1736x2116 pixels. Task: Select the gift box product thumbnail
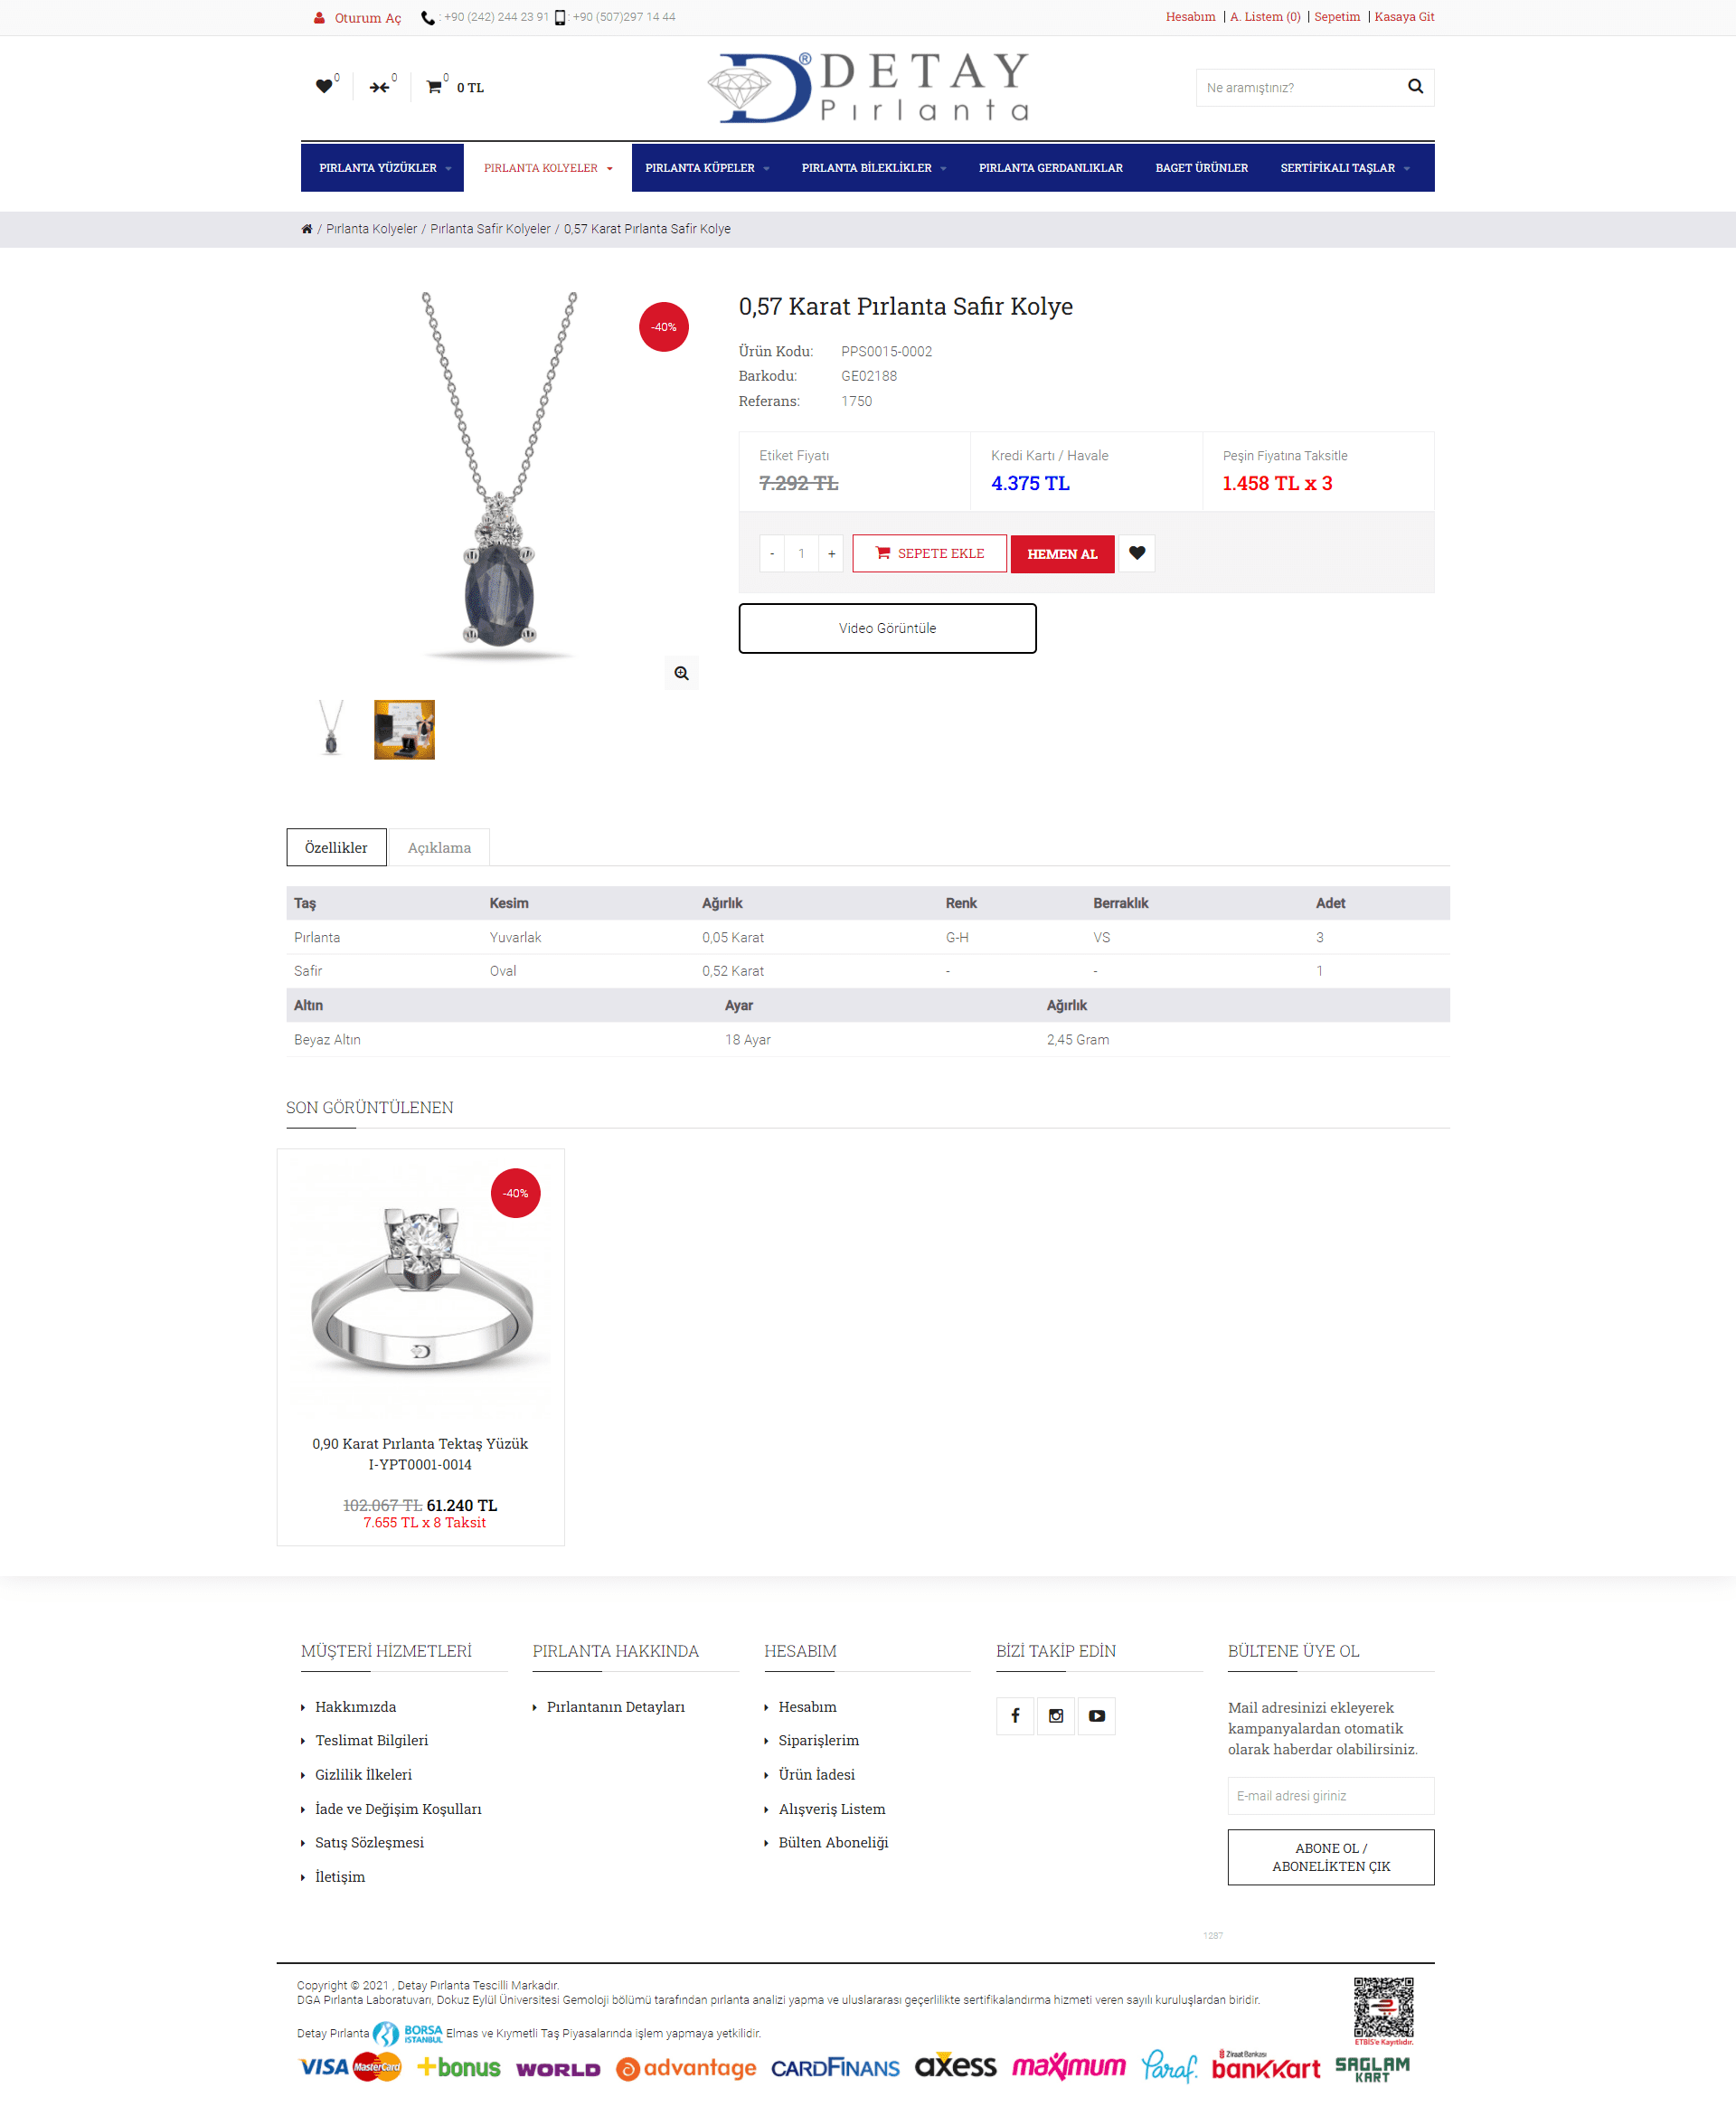[404, 730]
